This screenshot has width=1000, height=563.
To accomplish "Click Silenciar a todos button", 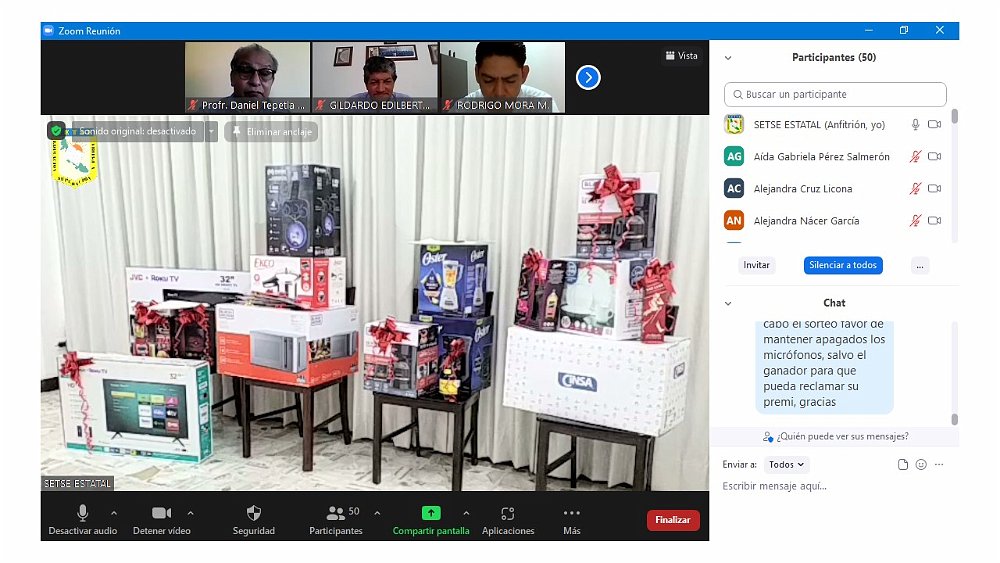I will [x=843, y=265].
